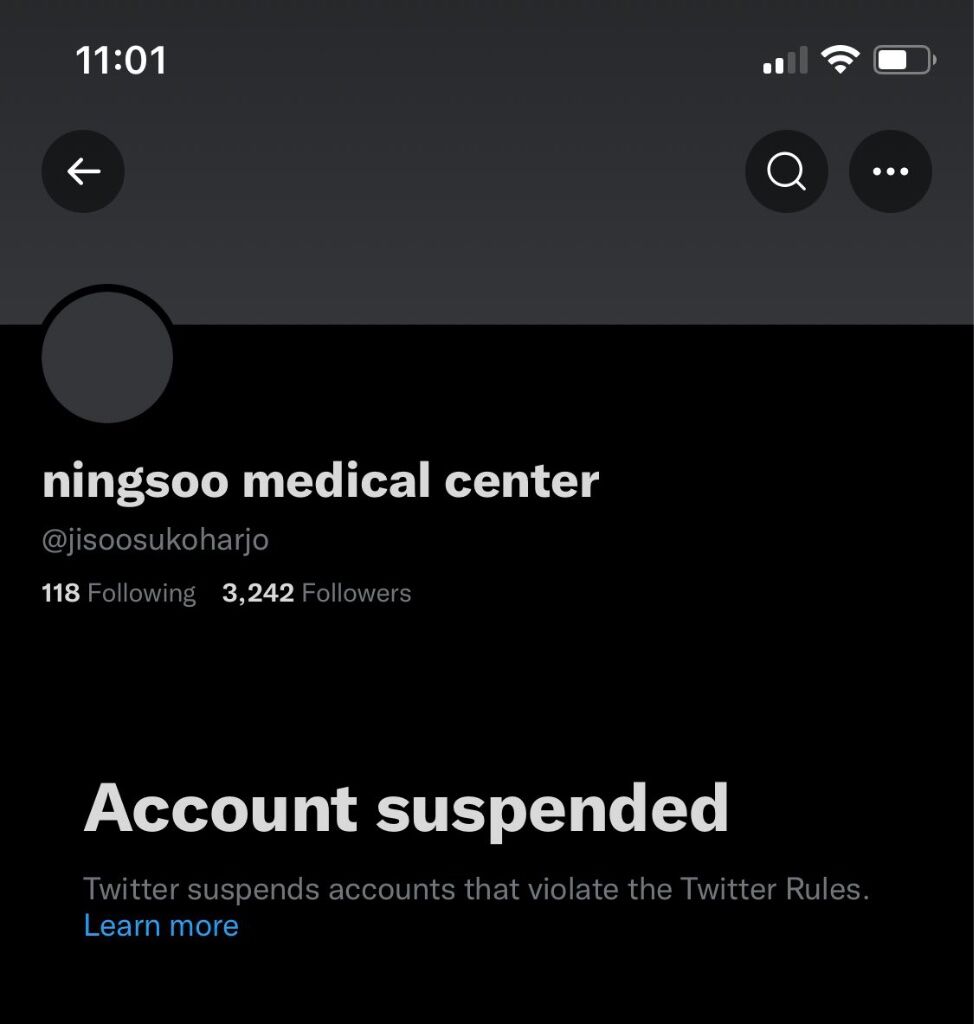View the 3,242 Followers list
The height and width of the screenshot is (1024, 974).
[316, 593]
